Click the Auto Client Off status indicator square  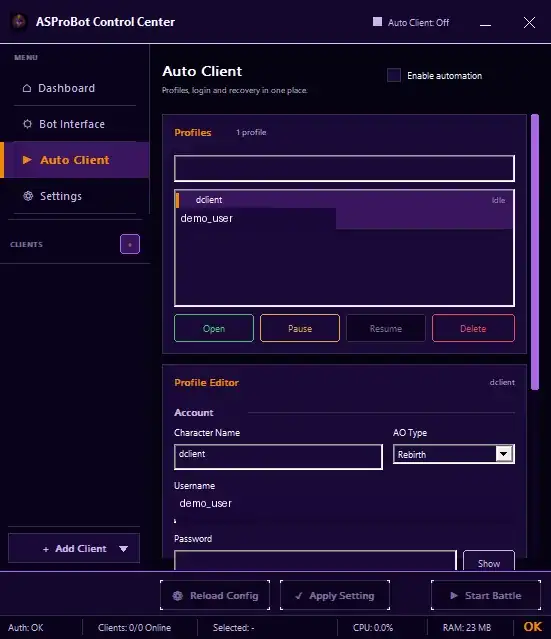tap(377, 22)
